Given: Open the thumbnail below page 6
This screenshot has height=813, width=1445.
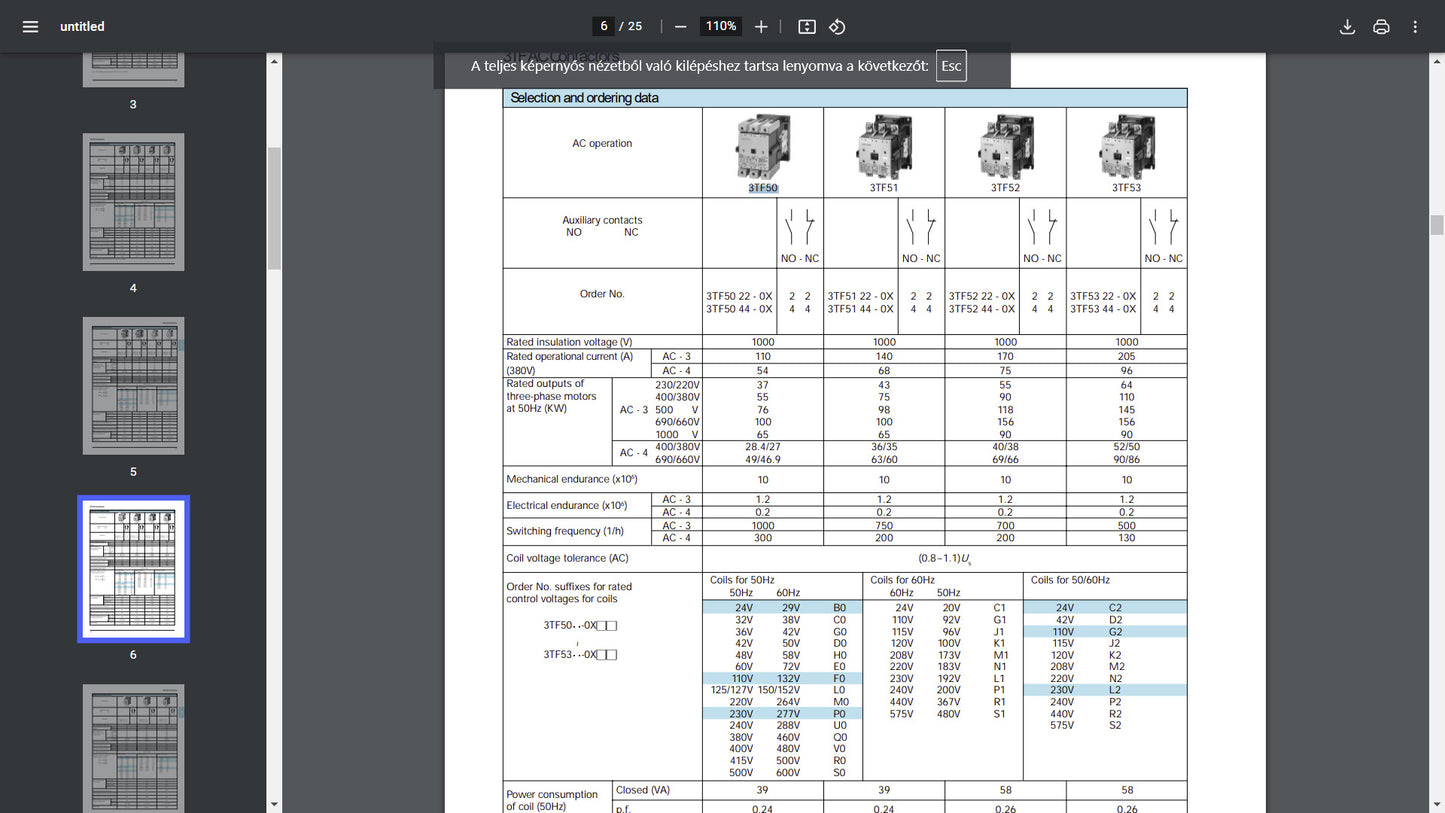Looking at the screenshot, I should point(133,747).
